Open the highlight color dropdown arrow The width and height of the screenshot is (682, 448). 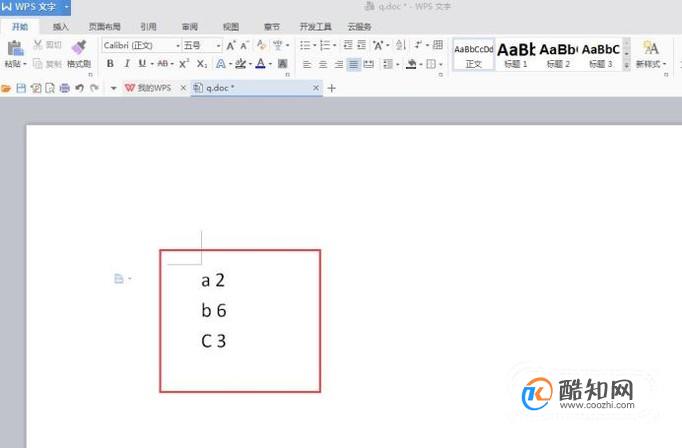pyautogui.click(x=250, y=64)
